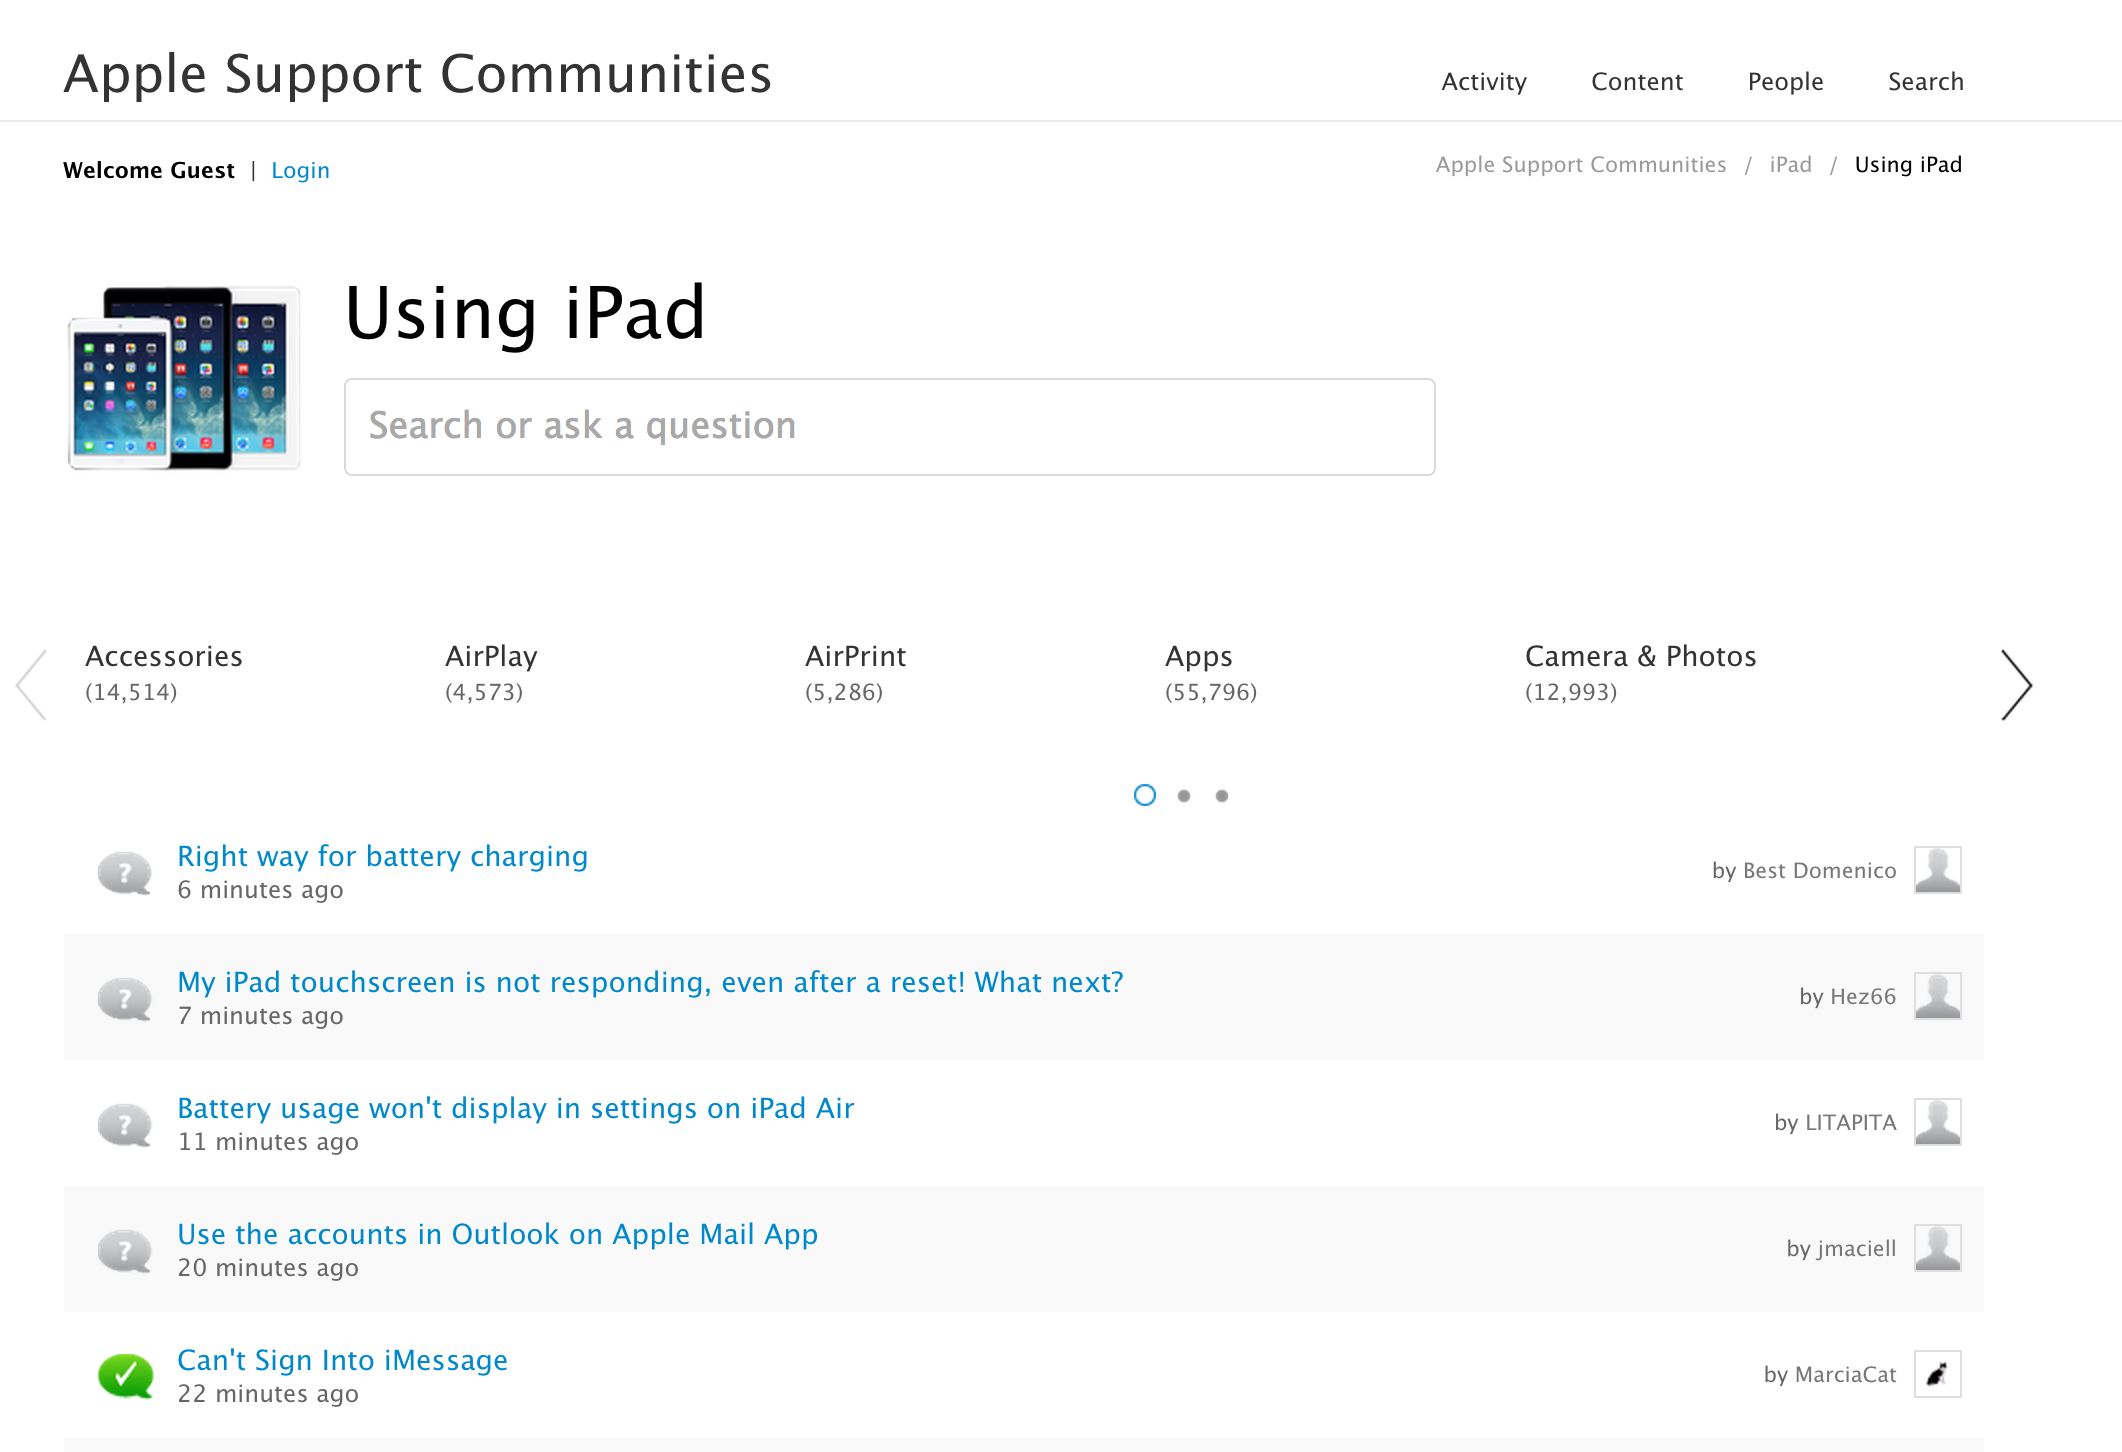Image resolution: width=2122 pixels, height=1452 pixels.
Task: Expand breadcrumb to iPad community
Action: coord(1790,164)
